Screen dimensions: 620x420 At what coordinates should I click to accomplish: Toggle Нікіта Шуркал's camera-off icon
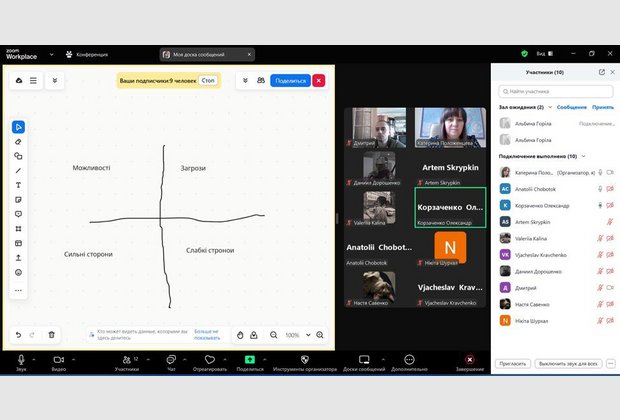[610, 321]
